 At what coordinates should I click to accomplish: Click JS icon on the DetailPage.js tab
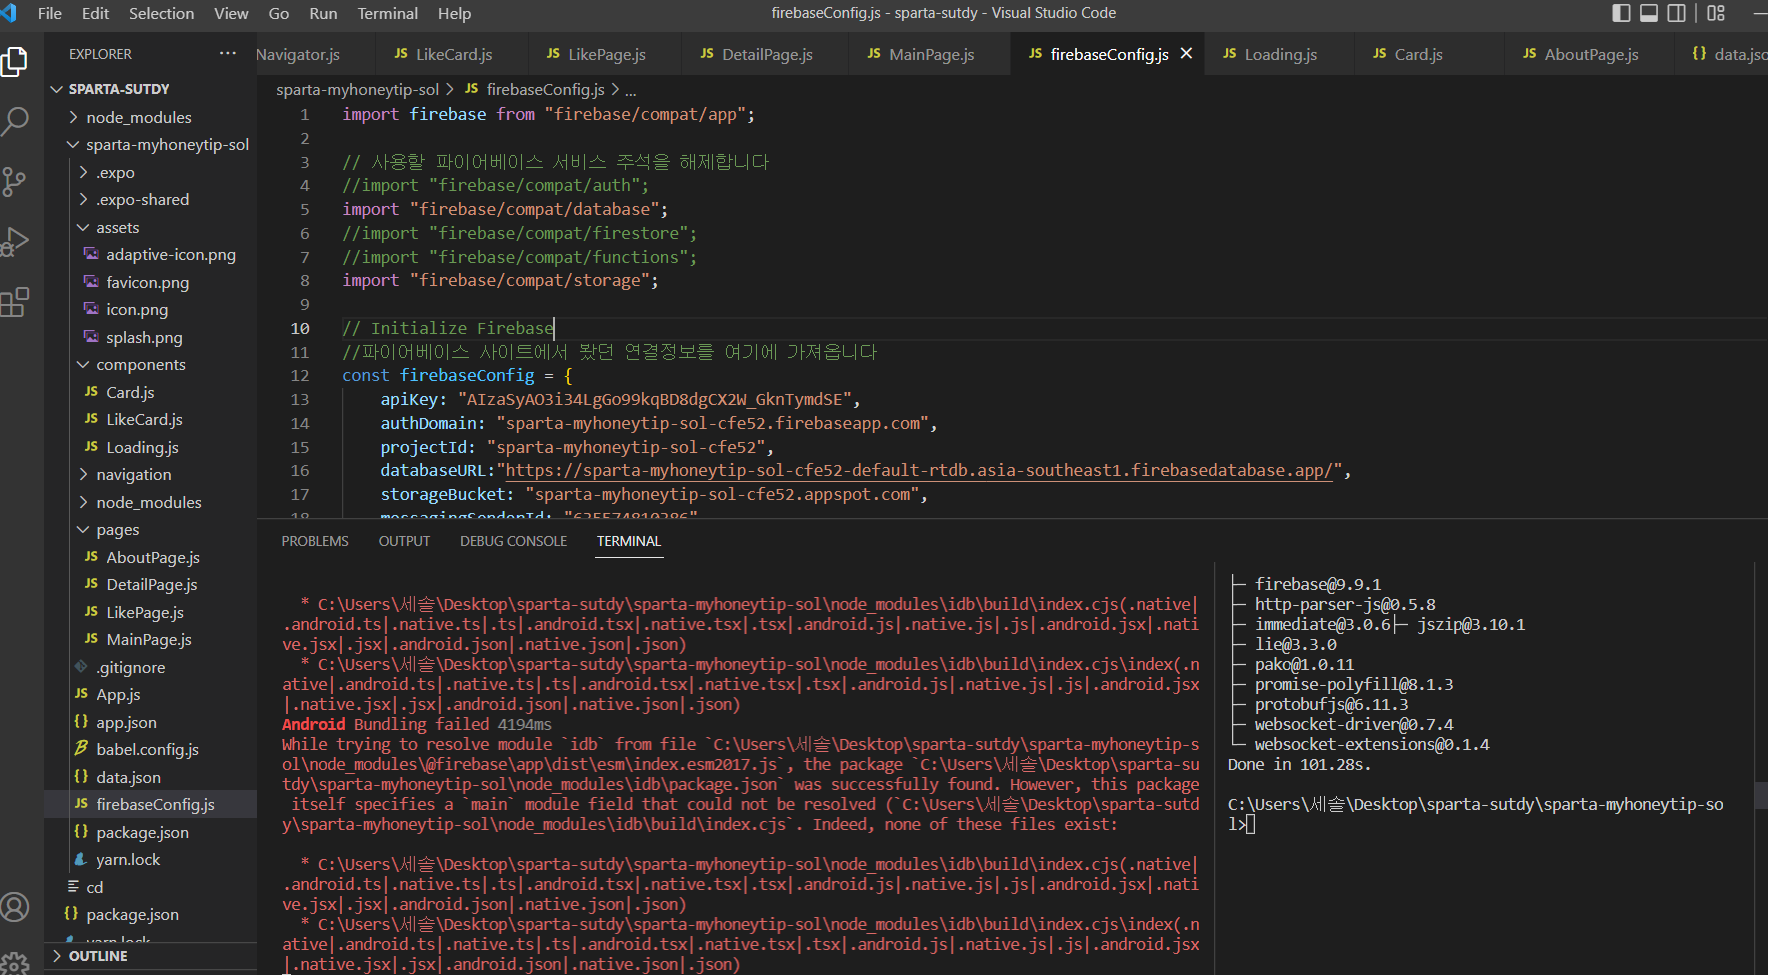click(x=707, y=53)
